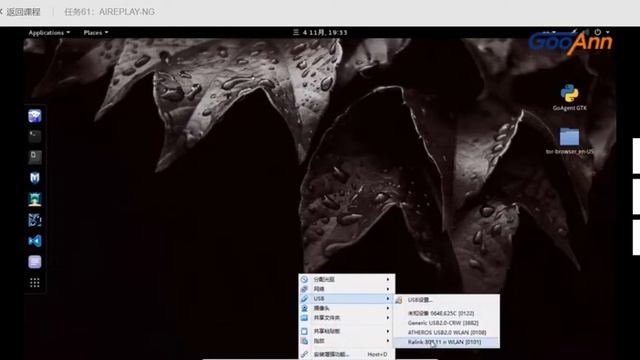Click the clock showing 4 11月, 19:33
Screen dimensions: 640x360
(320, 33)
